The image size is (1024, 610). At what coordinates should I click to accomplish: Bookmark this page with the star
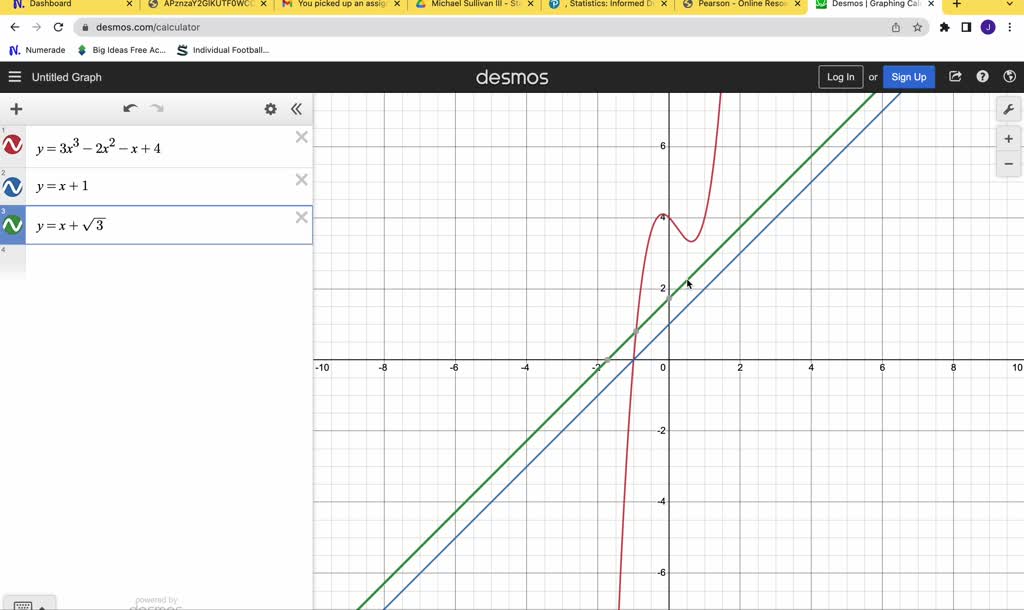[918, 27]
